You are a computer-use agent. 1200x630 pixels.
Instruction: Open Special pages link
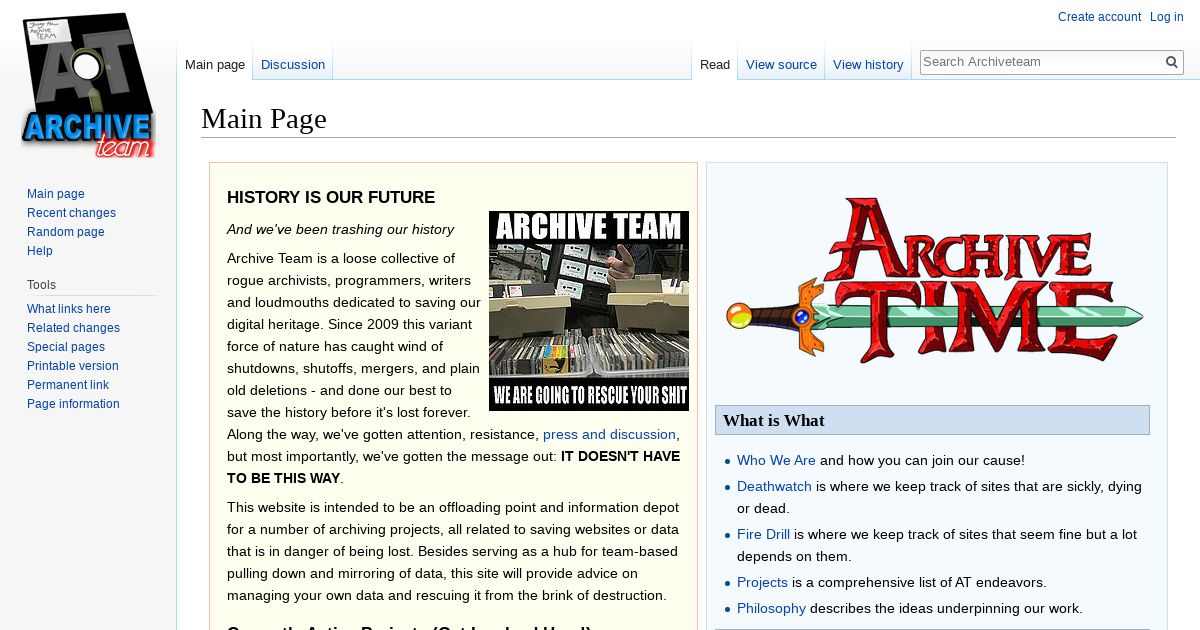(x=66, y=347)
